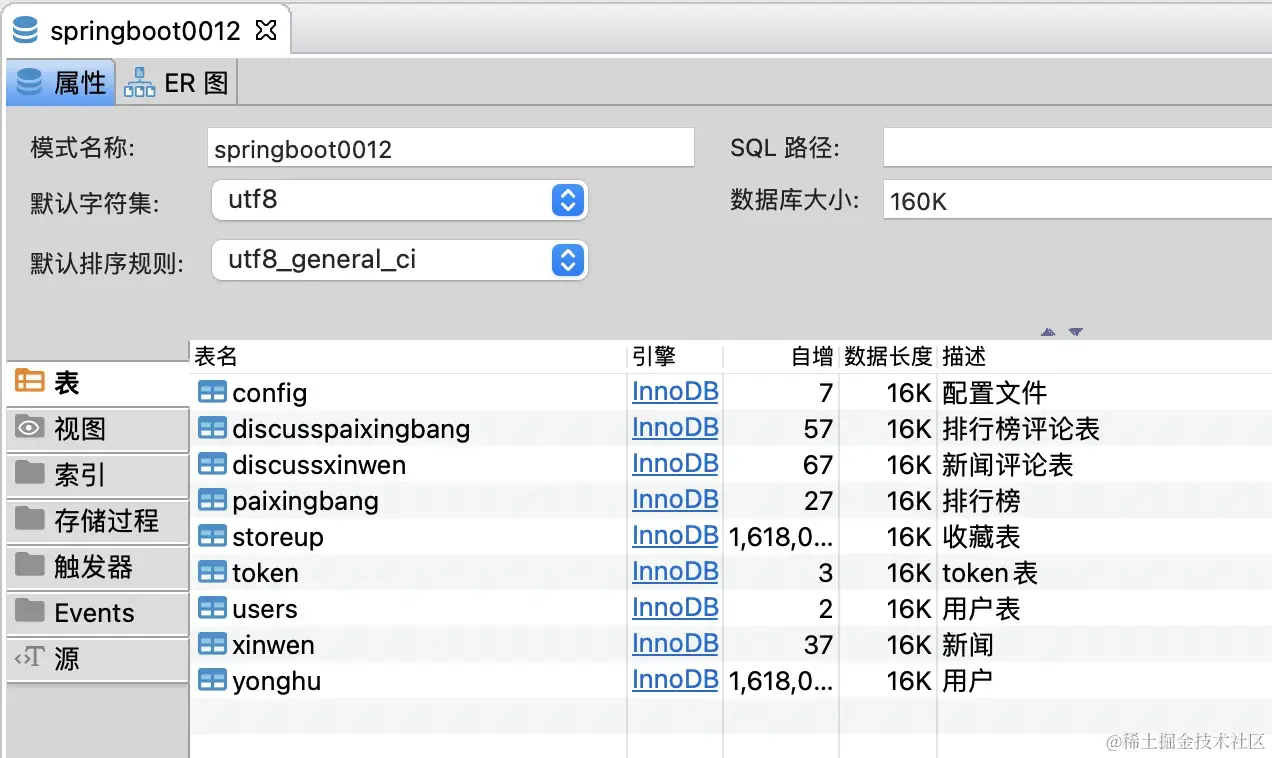The width and height of the screenshot is (1272, 758).
Task: Click the 新闻评论表 description cell
Action: pyautogui.click(x=1008, y=465)
